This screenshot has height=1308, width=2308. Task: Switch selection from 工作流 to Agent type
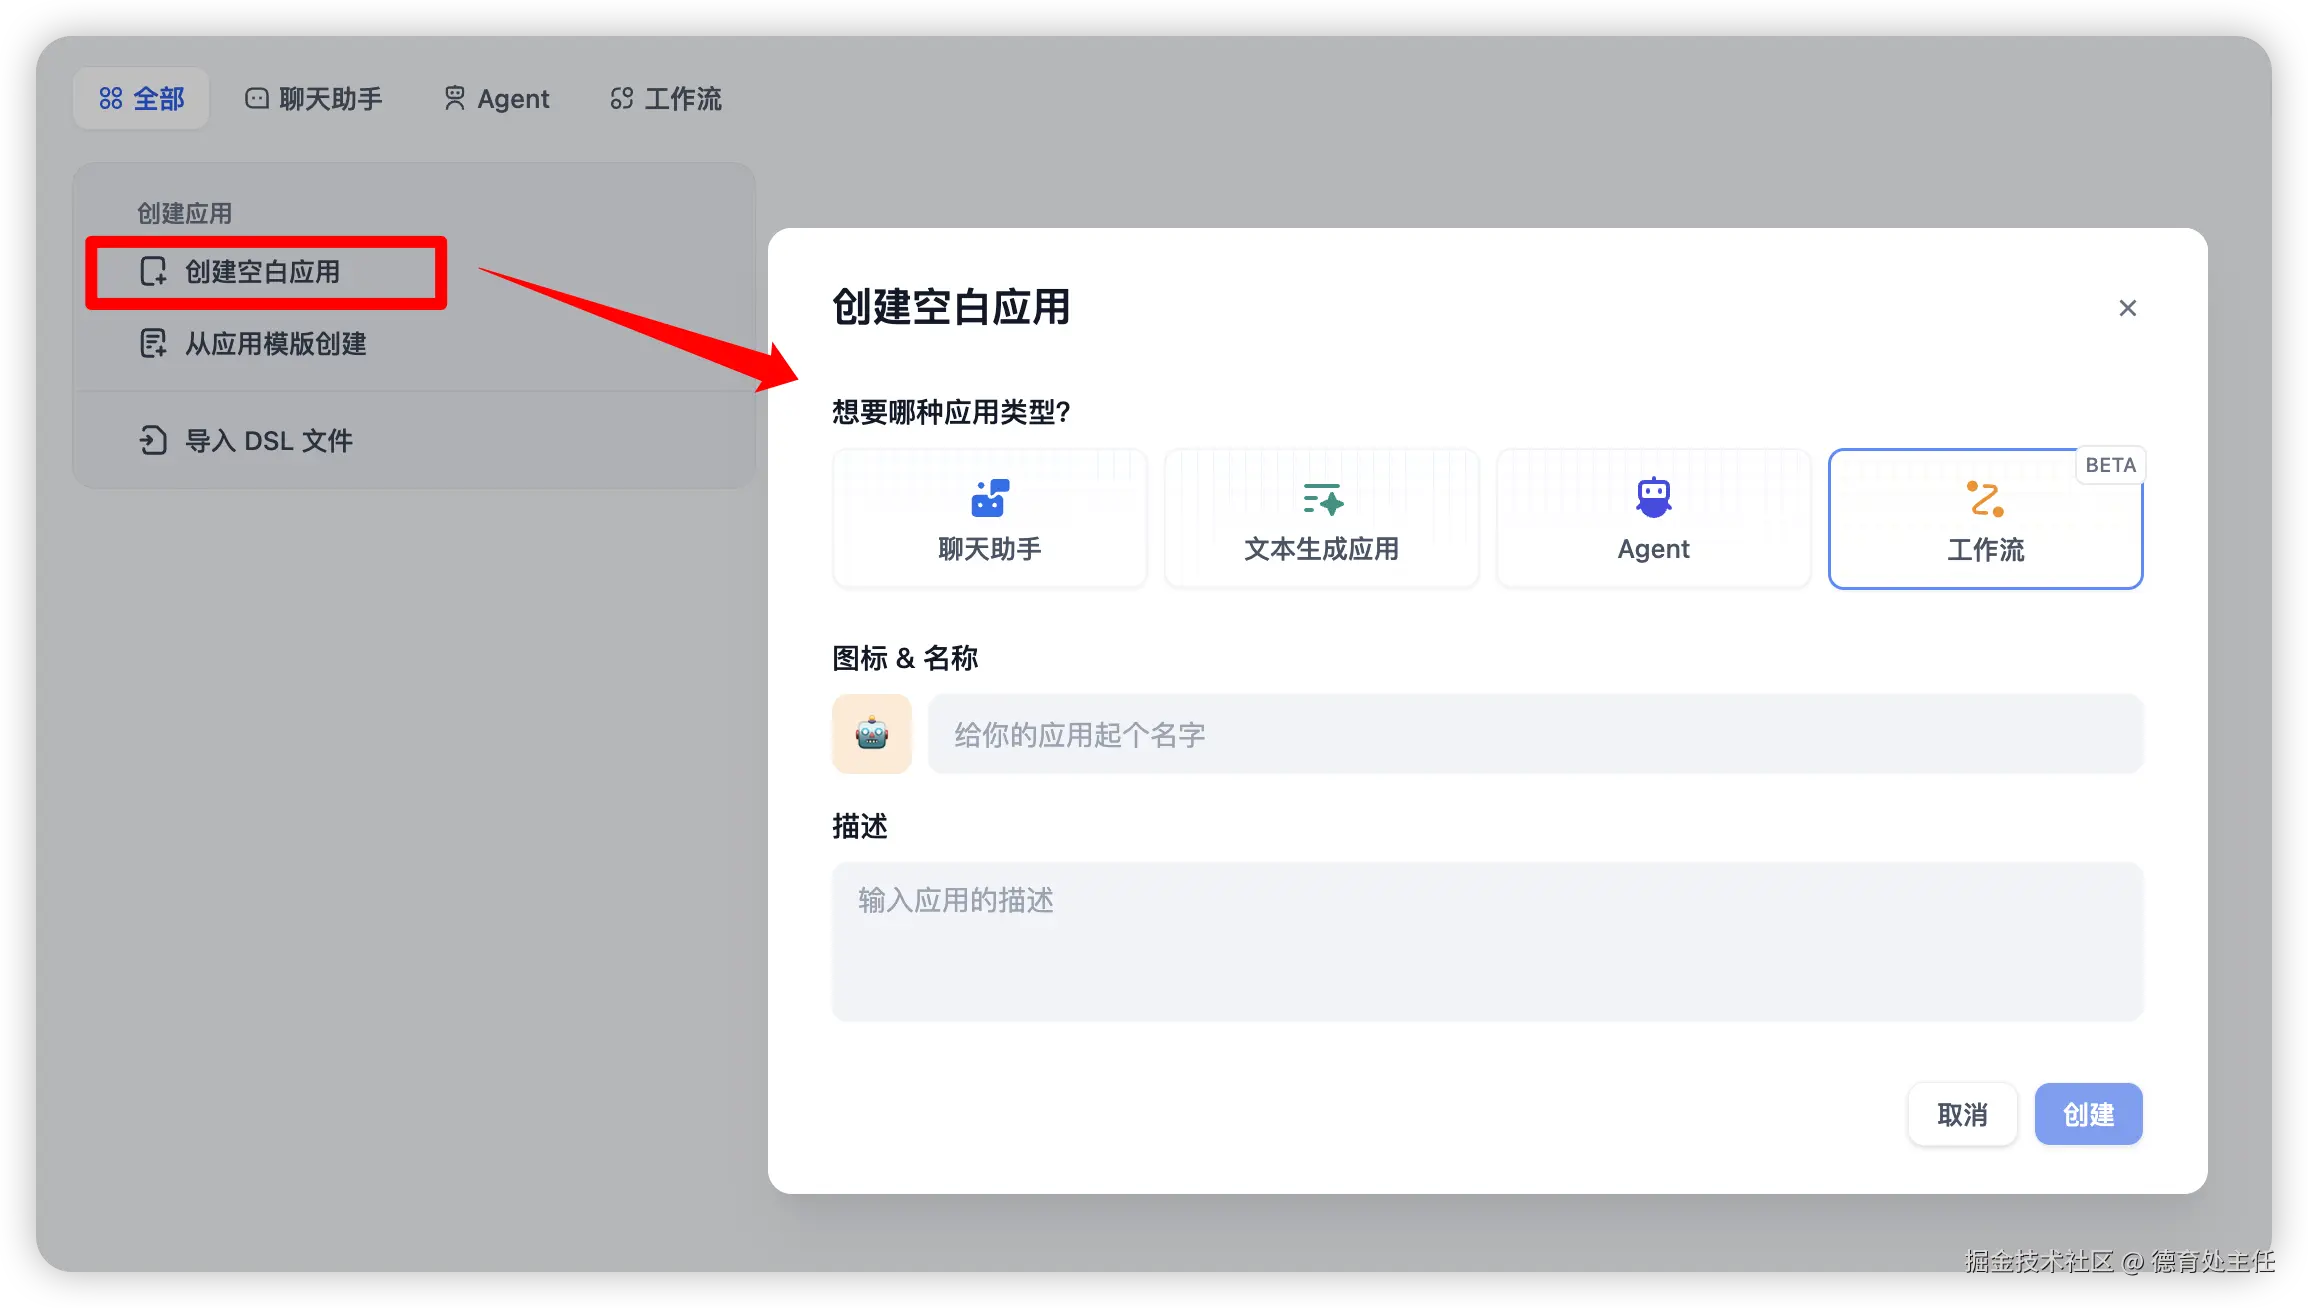[1652, 518]
